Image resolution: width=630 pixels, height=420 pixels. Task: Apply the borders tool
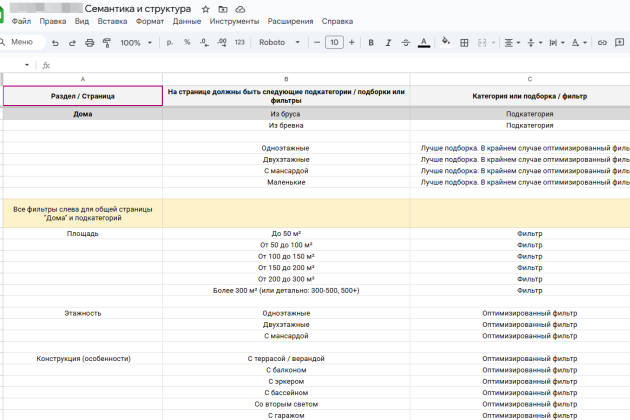point(463,43)
